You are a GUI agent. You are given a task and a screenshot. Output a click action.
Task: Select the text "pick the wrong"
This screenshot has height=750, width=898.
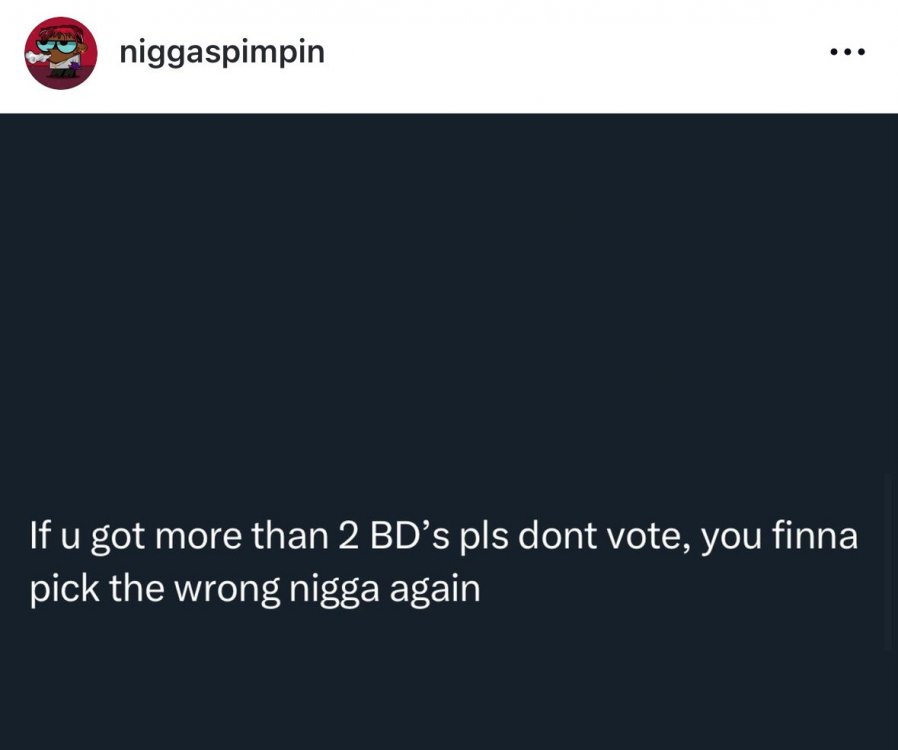[x=150, y=588]
